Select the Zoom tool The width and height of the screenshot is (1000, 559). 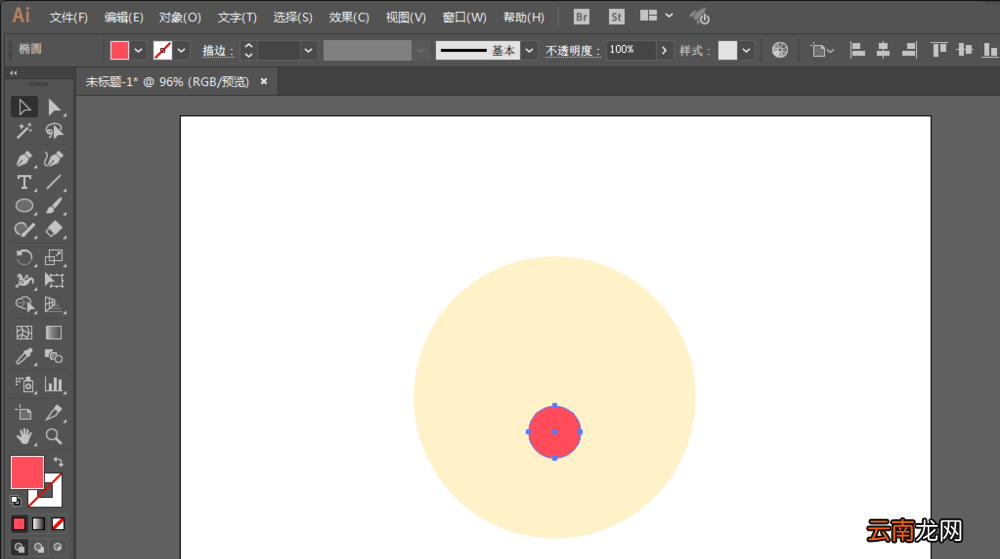click(54, 437)
